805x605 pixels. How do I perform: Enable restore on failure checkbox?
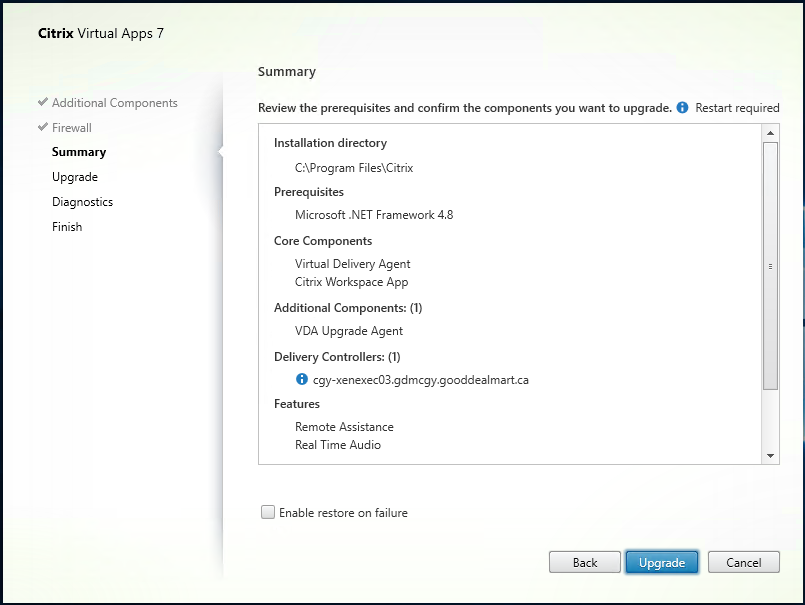coord(268,513)
